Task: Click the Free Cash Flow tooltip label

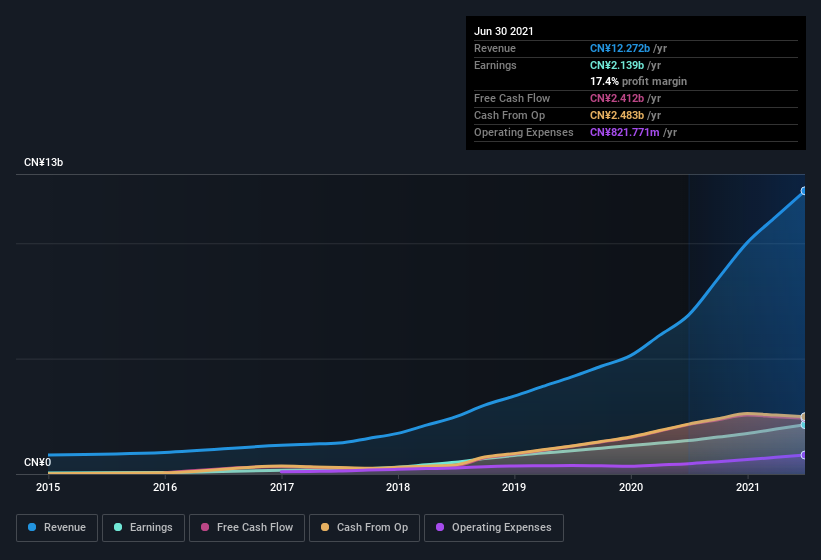Action: [512, 98]
